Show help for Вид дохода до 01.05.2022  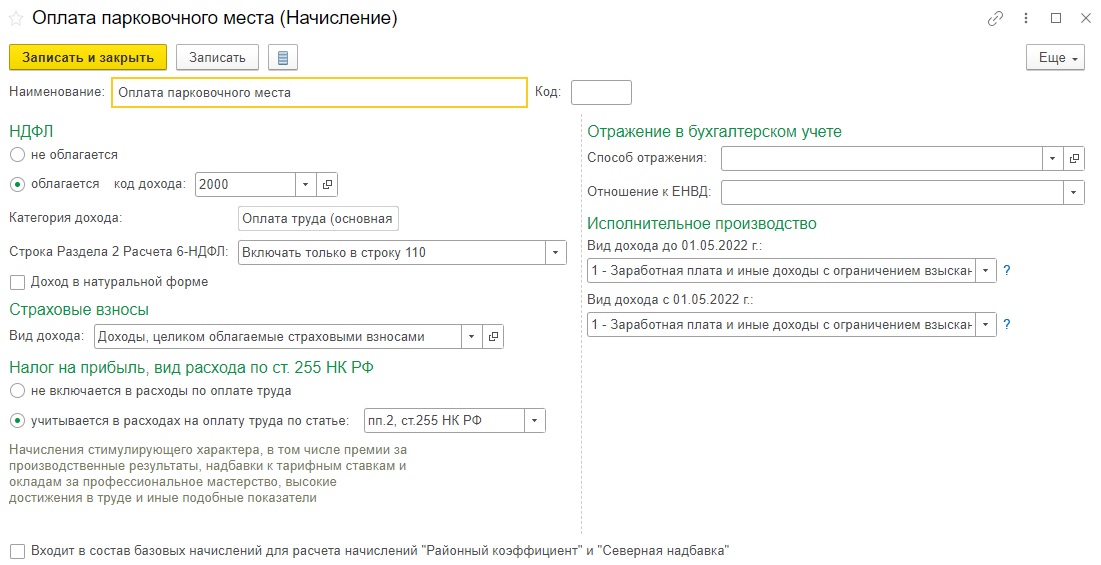(1006, 270)
